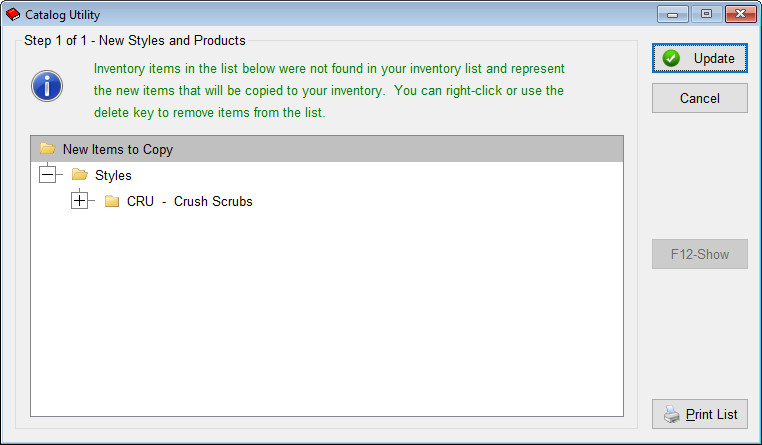This screenshot has width=762, height=445.
Task: Click the green instruction text paragraph
Action: (x=329, y=90)
